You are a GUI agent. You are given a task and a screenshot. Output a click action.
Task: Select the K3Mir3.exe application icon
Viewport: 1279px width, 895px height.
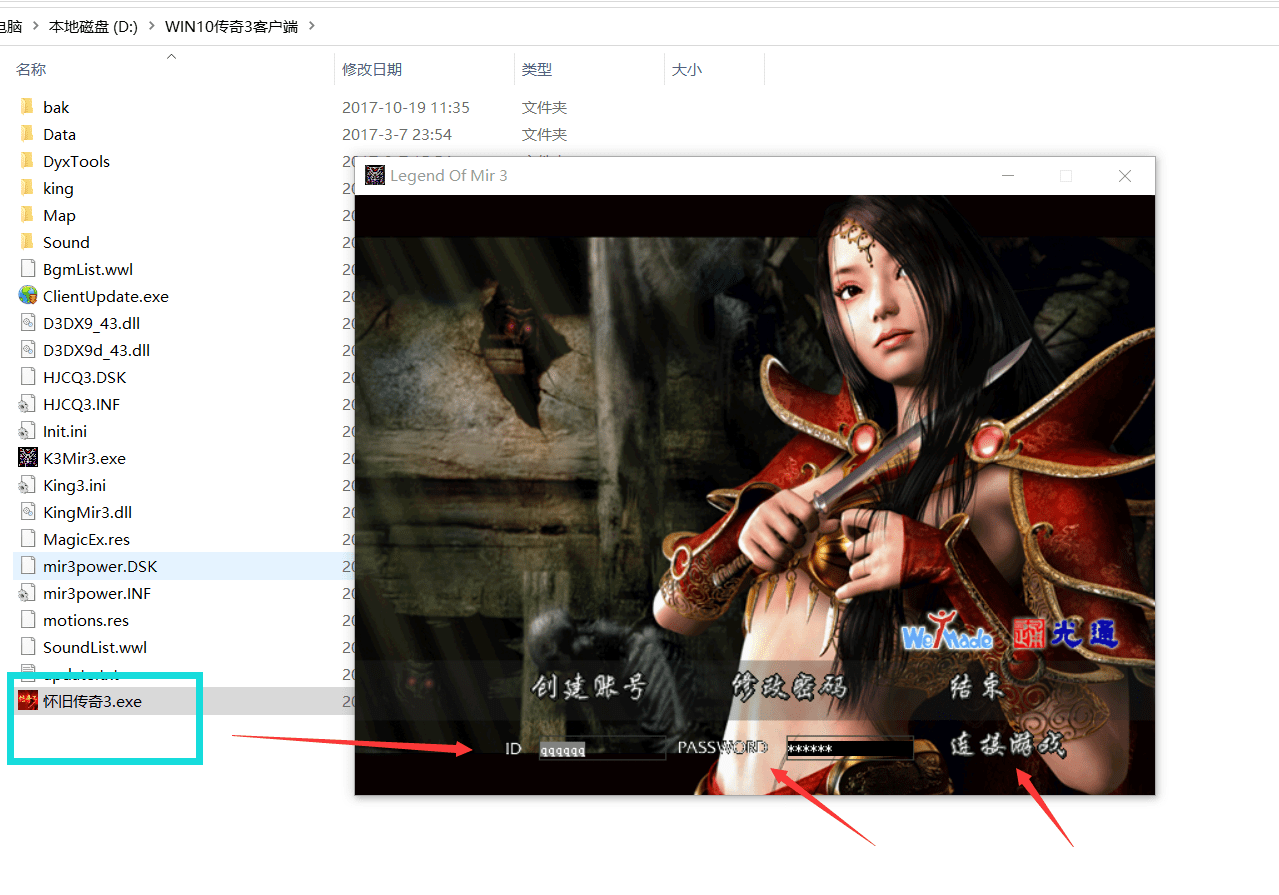coord(27,458)
